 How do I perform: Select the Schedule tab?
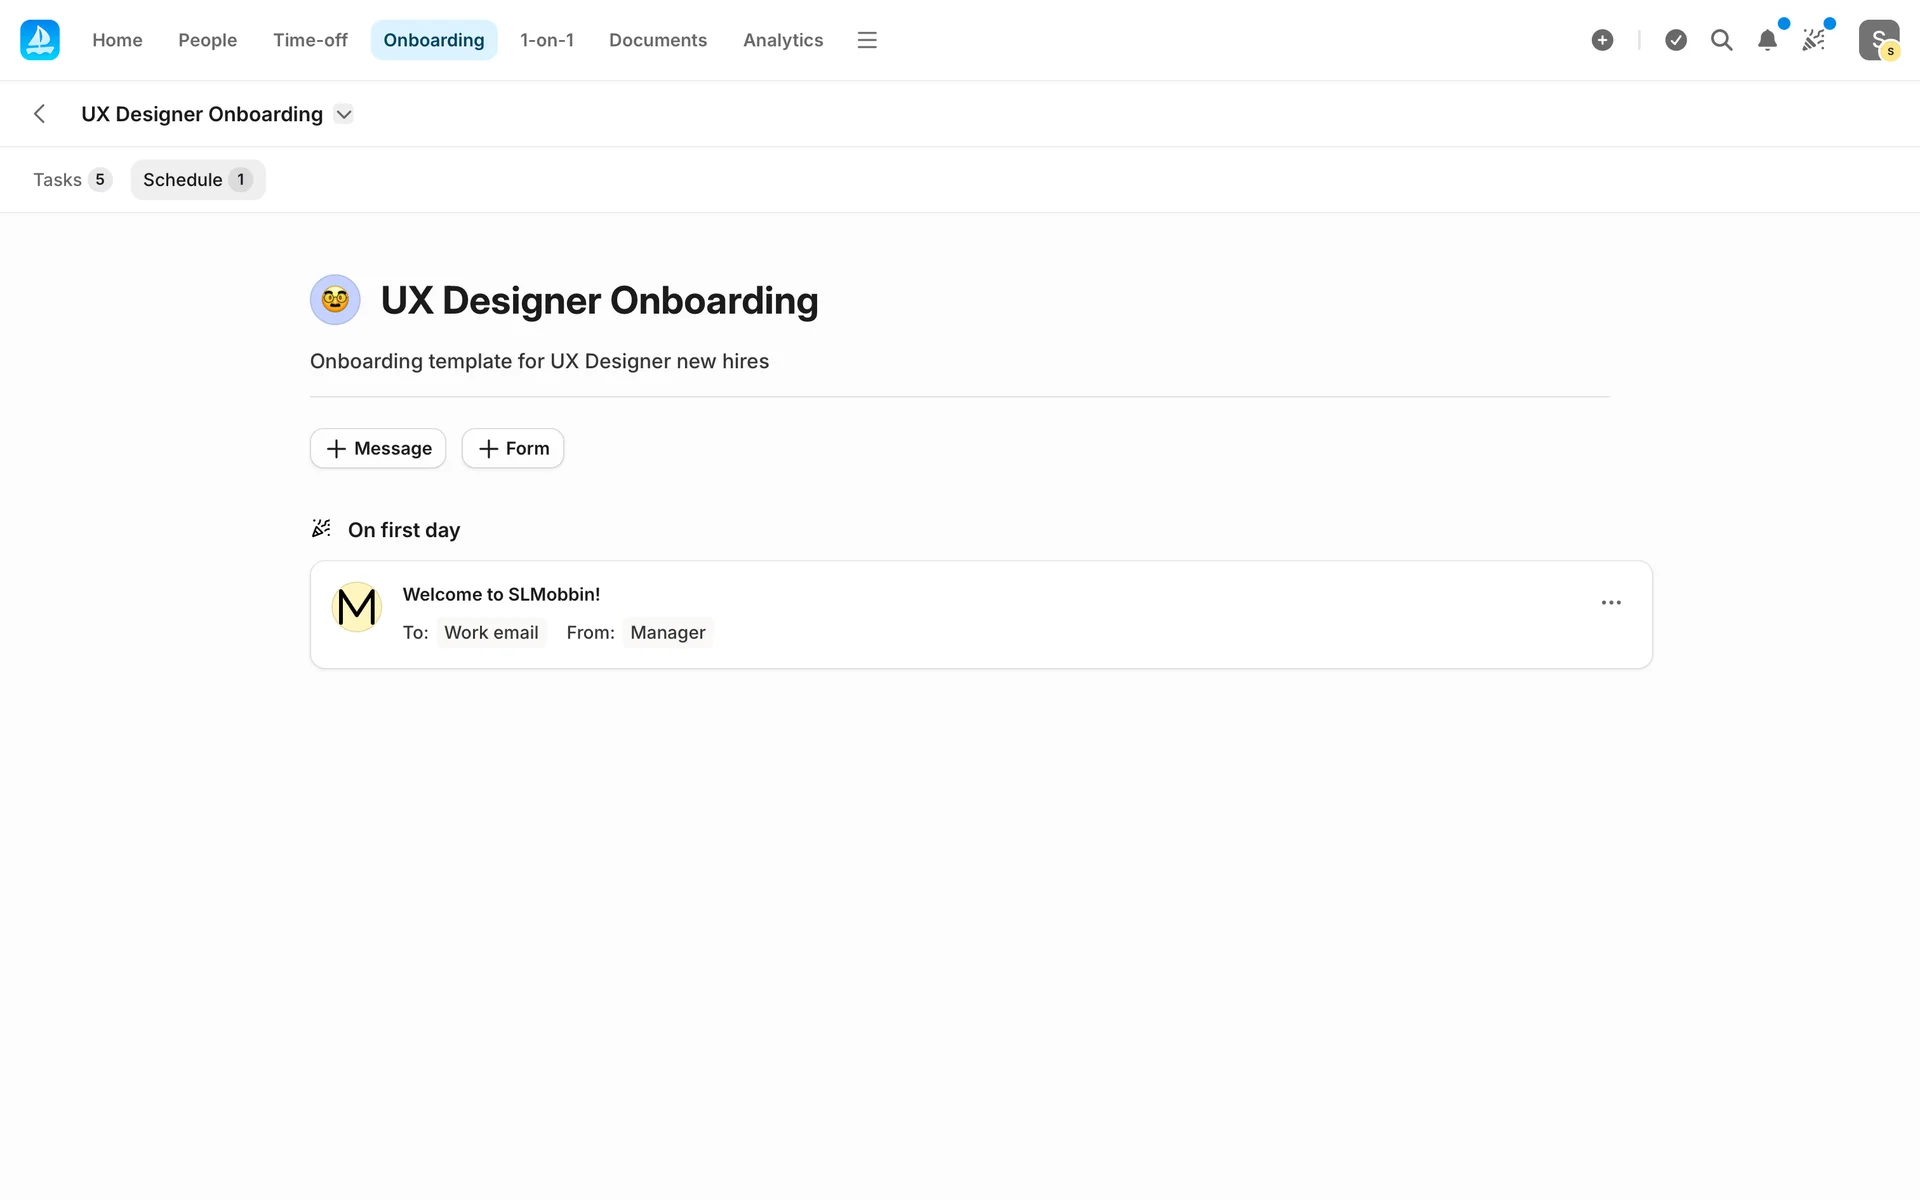[197, 180]
